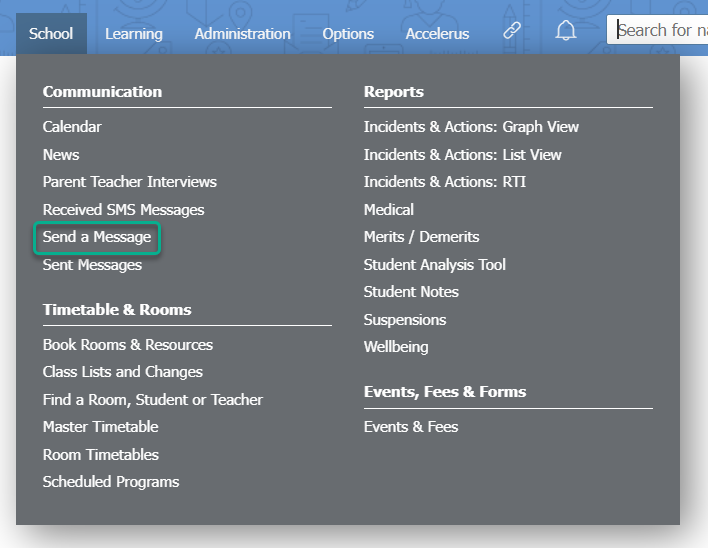View Received SMS Messages
The image size is (708, 548).
[x=123, y=210]
